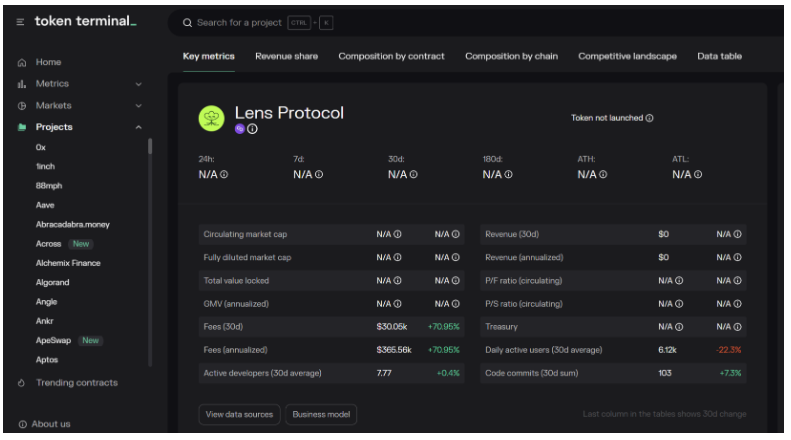The width and height of the screenshot is (791, 440).
Task: Open Composition by chain tab
Action: tap(512, 57)
